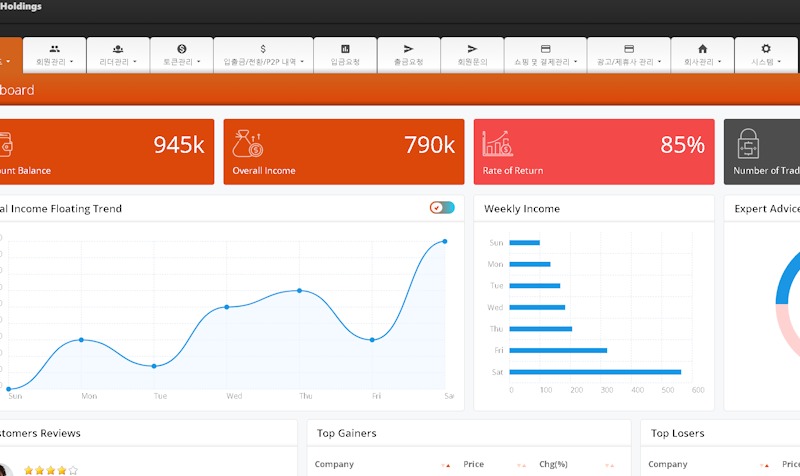The image size is (800, 476).
Task: Open the 회원관리 members menu
Action: pyautogui.click(x=54, y=55)
